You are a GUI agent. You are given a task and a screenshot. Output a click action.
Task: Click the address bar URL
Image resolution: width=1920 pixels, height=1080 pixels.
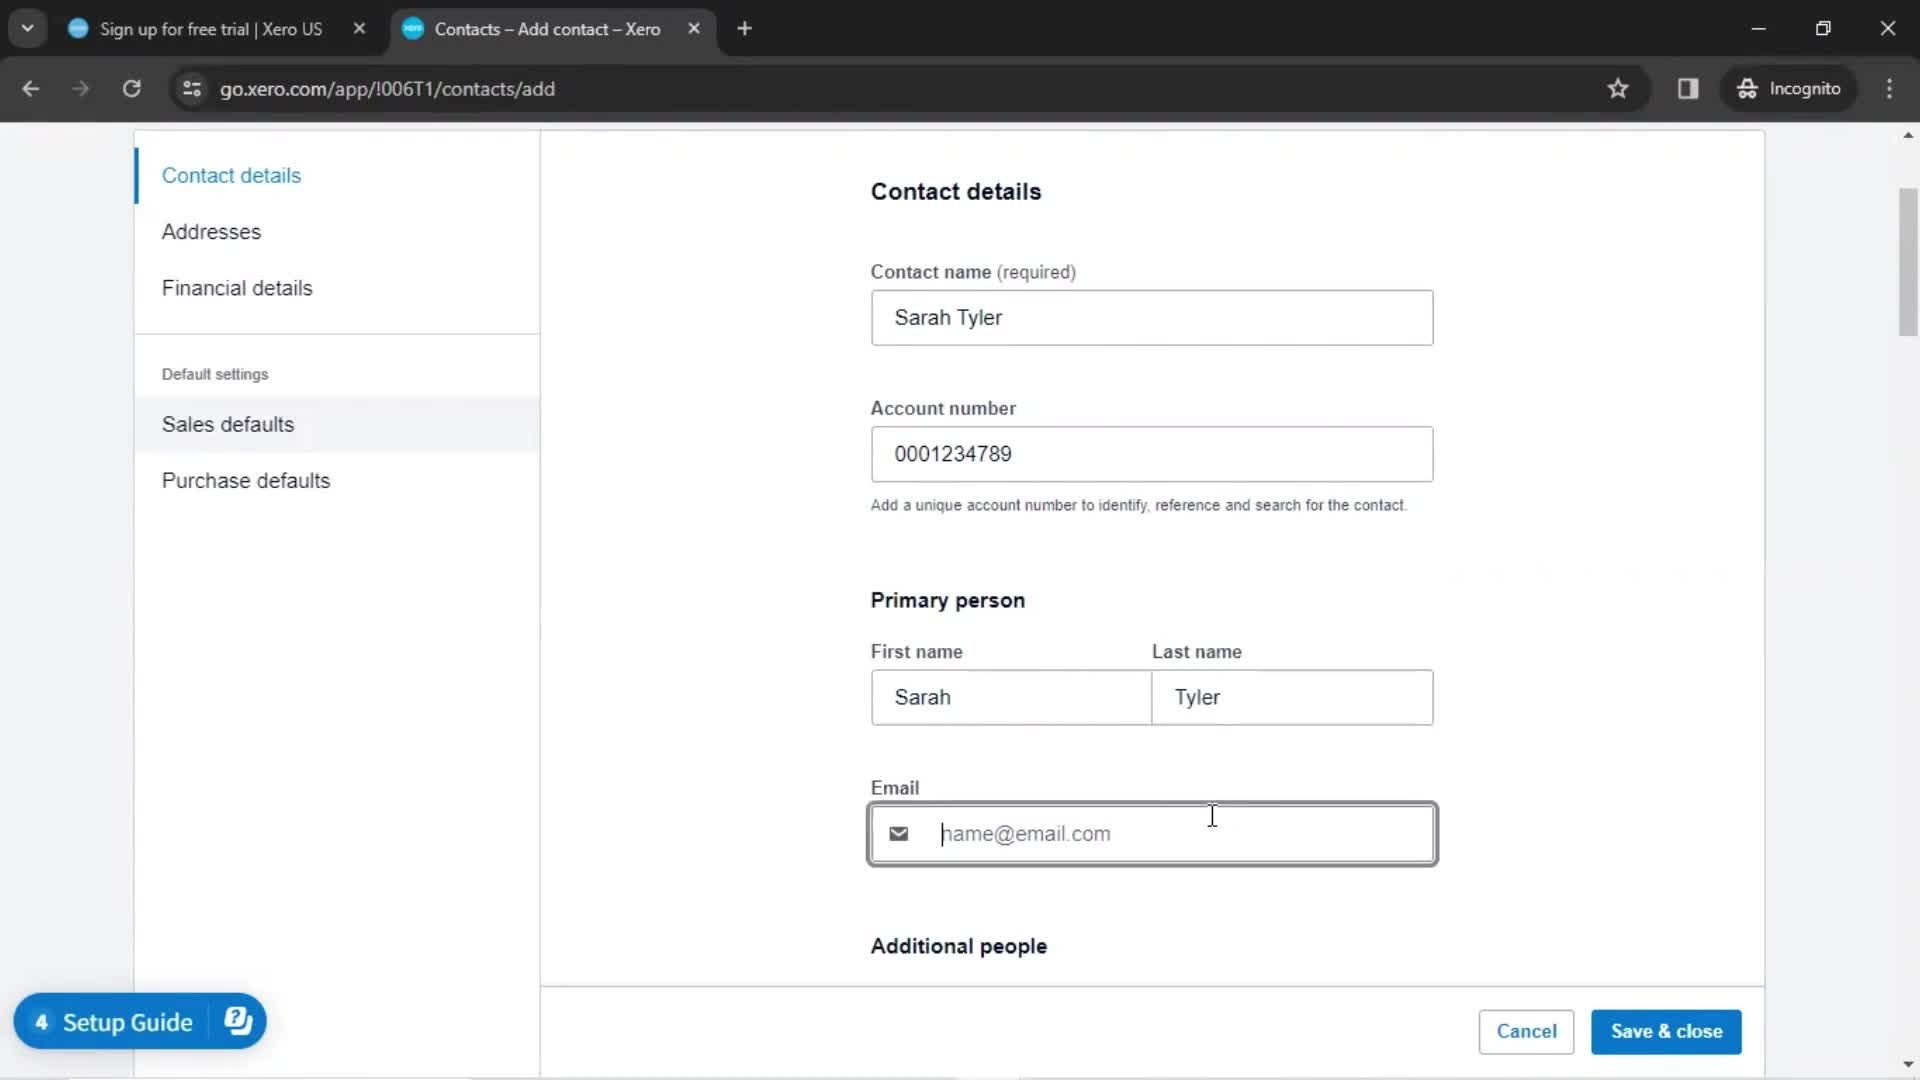pos(387,89)
